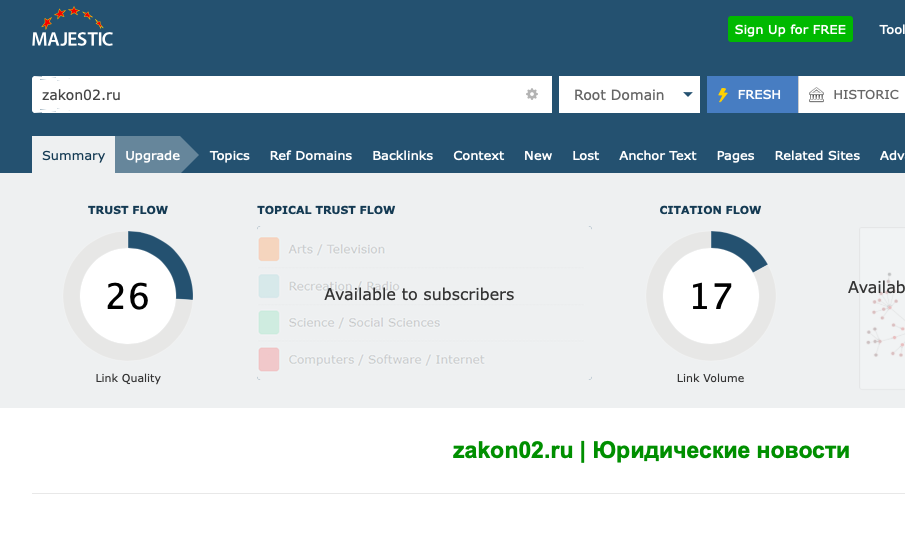Open the Anchor Text tab

[657, 155]
